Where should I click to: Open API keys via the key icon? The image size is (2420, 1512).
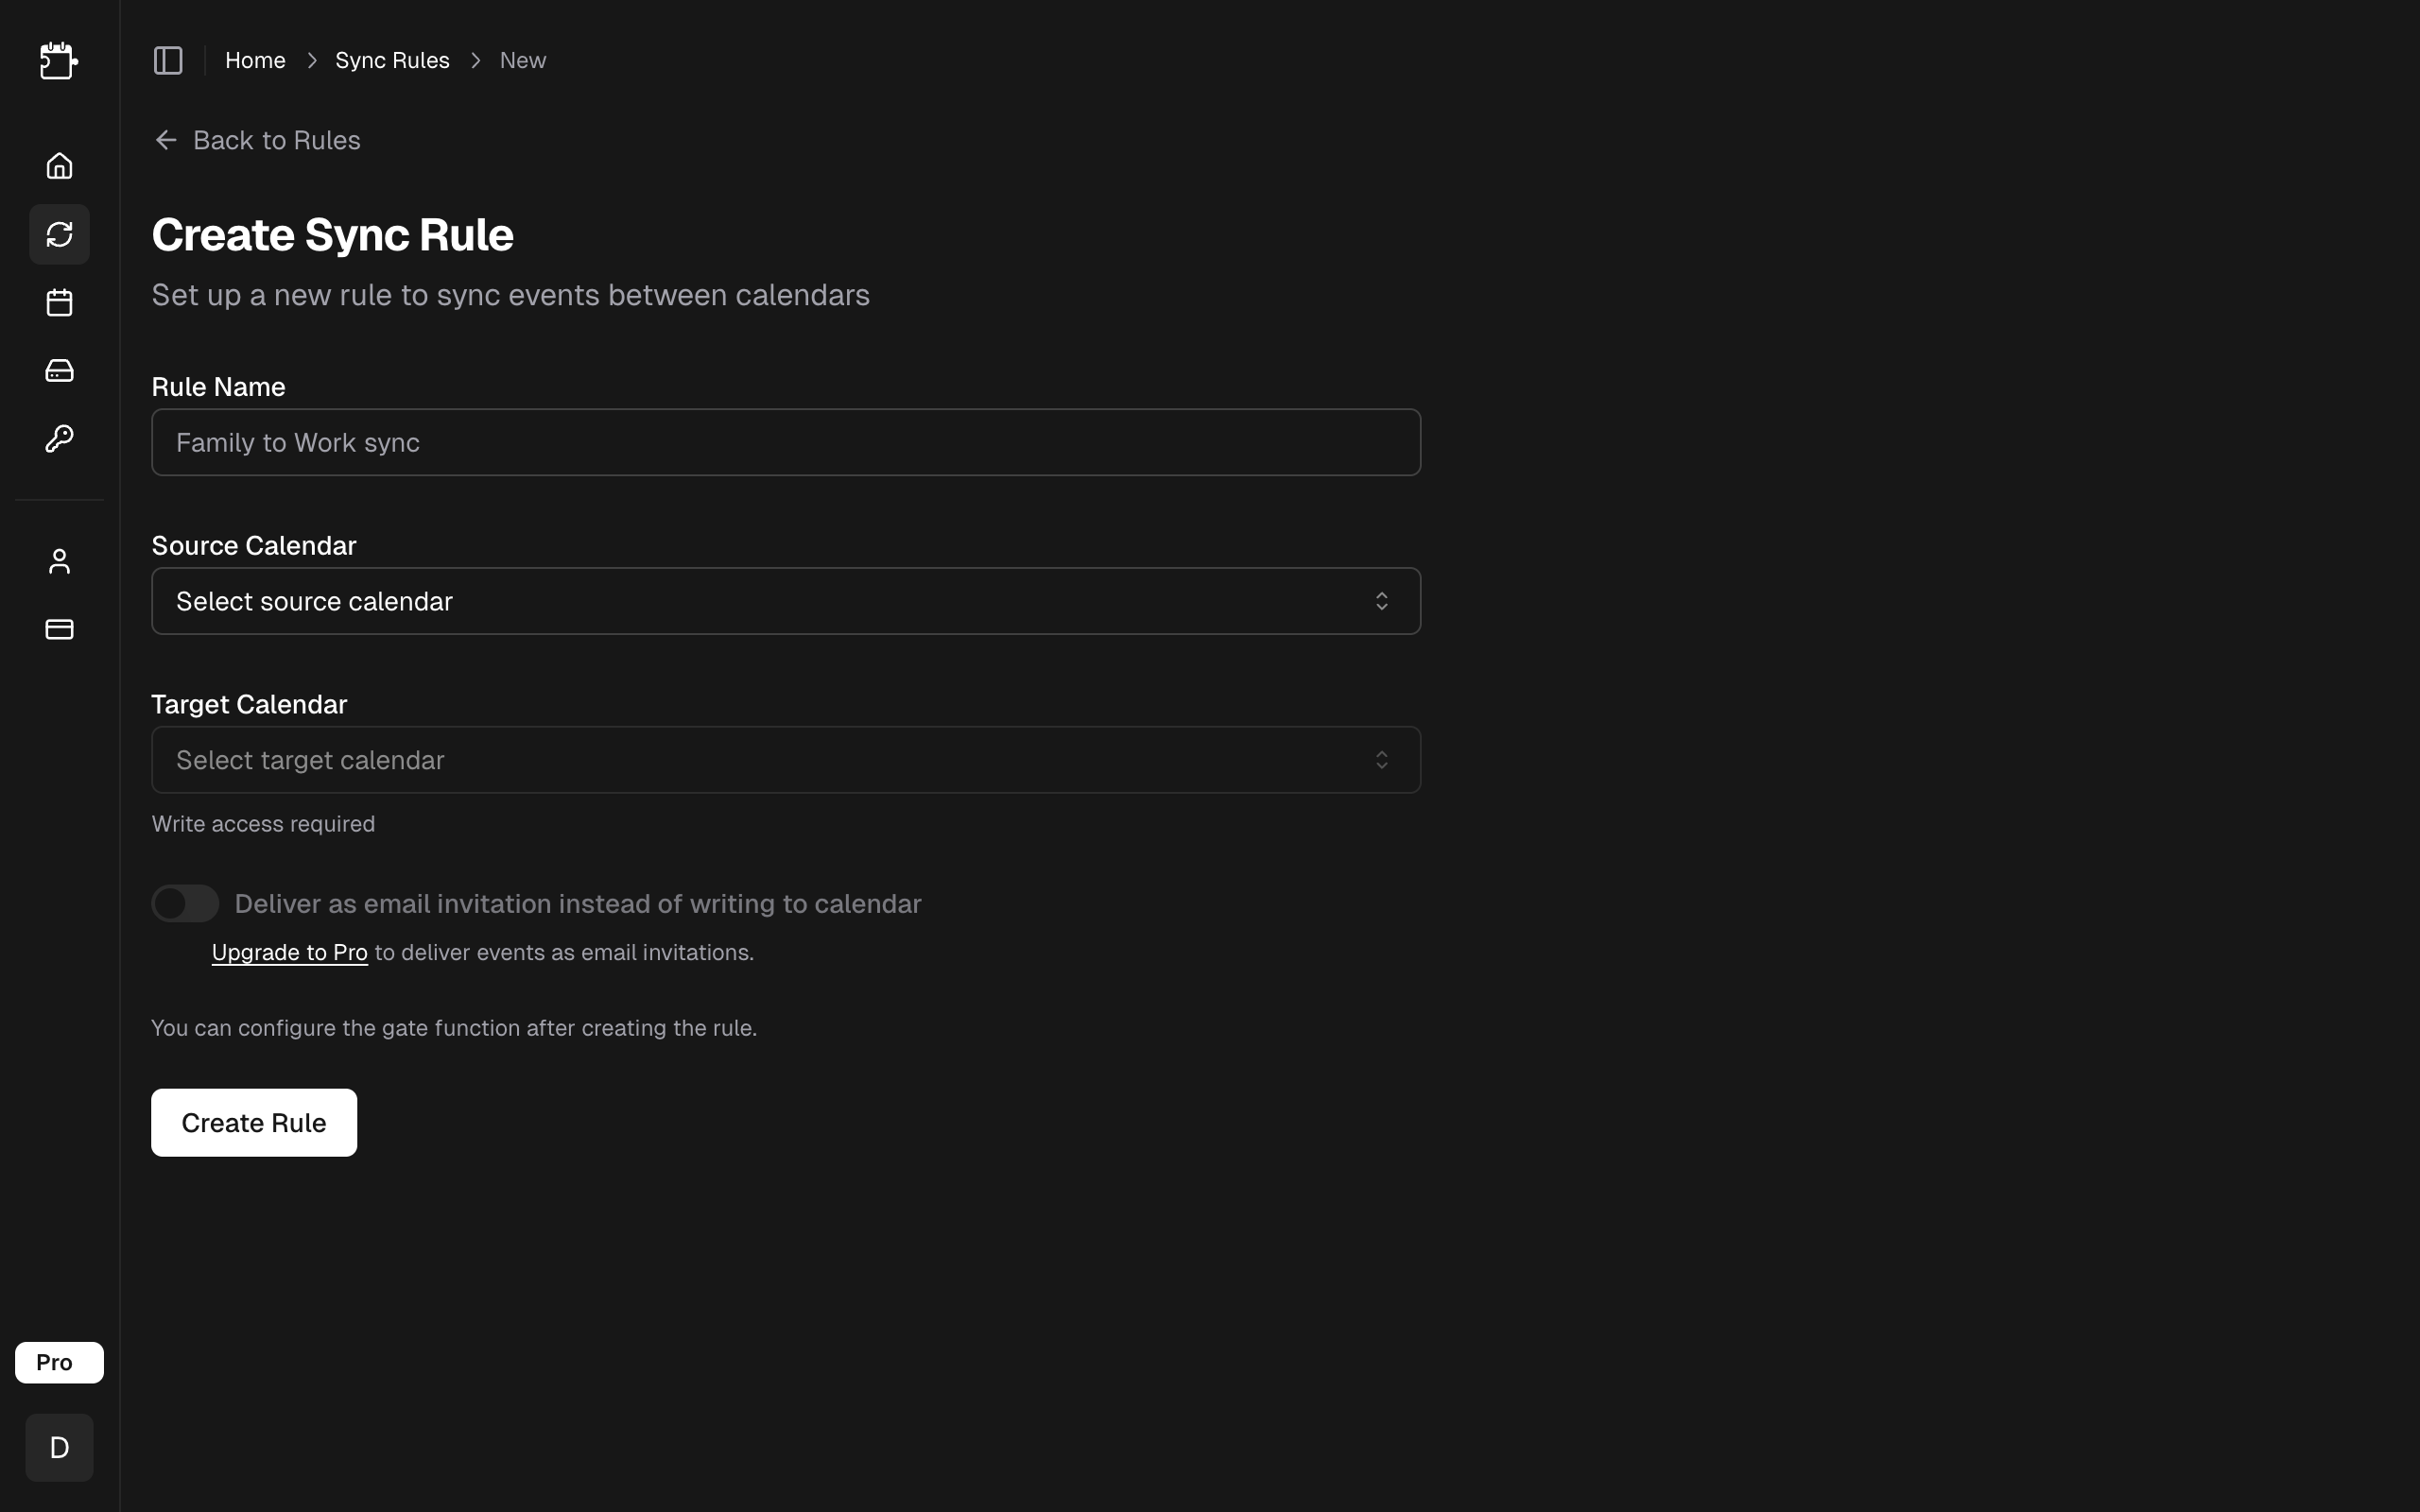point(58,438)
